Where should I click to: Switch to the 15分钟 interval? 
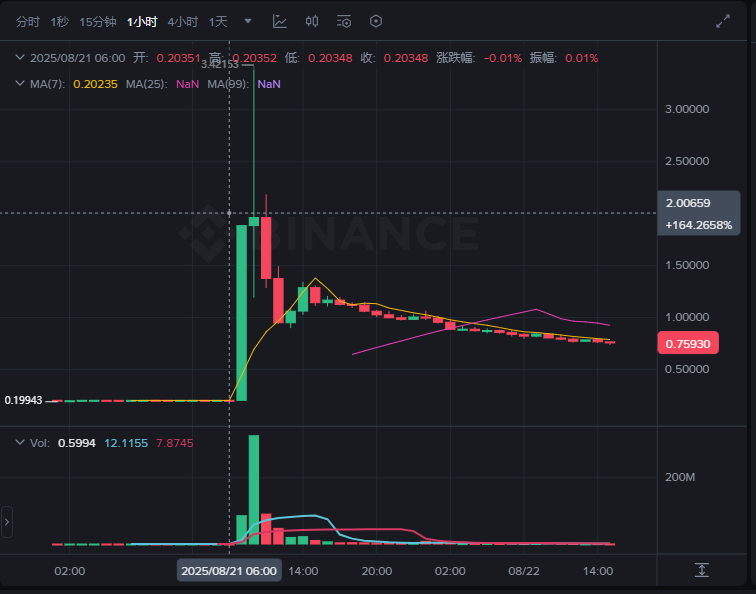(98, 22)
